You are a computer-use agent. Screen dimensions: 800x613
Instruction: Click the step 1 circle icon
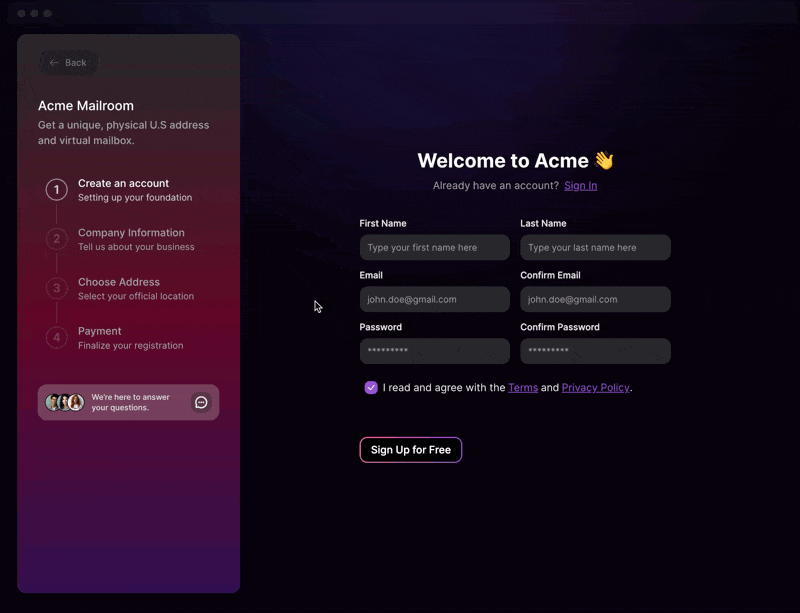57,189
